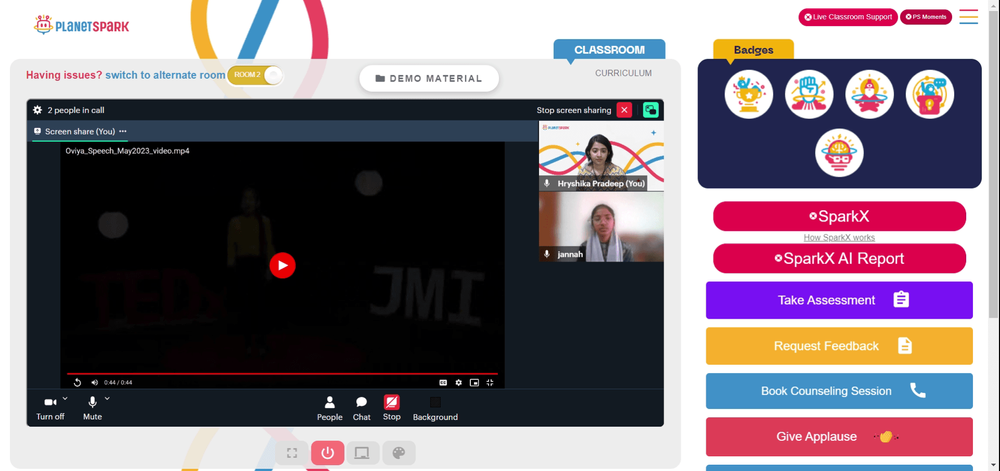The height and width of the screenshot is (471, 1000).
Task: Exit full screen in video player
Action: tap(490, 382)
